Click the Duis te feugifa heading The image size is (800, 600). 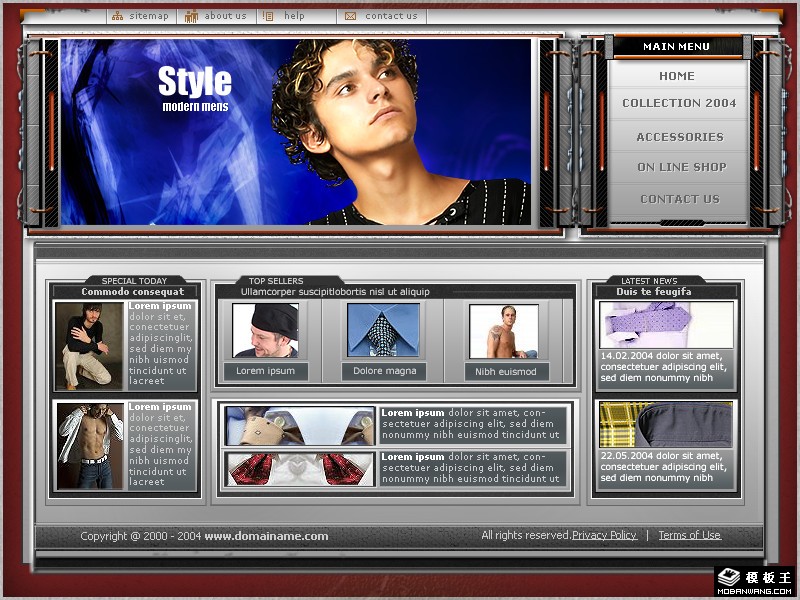[x=654, y=292]
